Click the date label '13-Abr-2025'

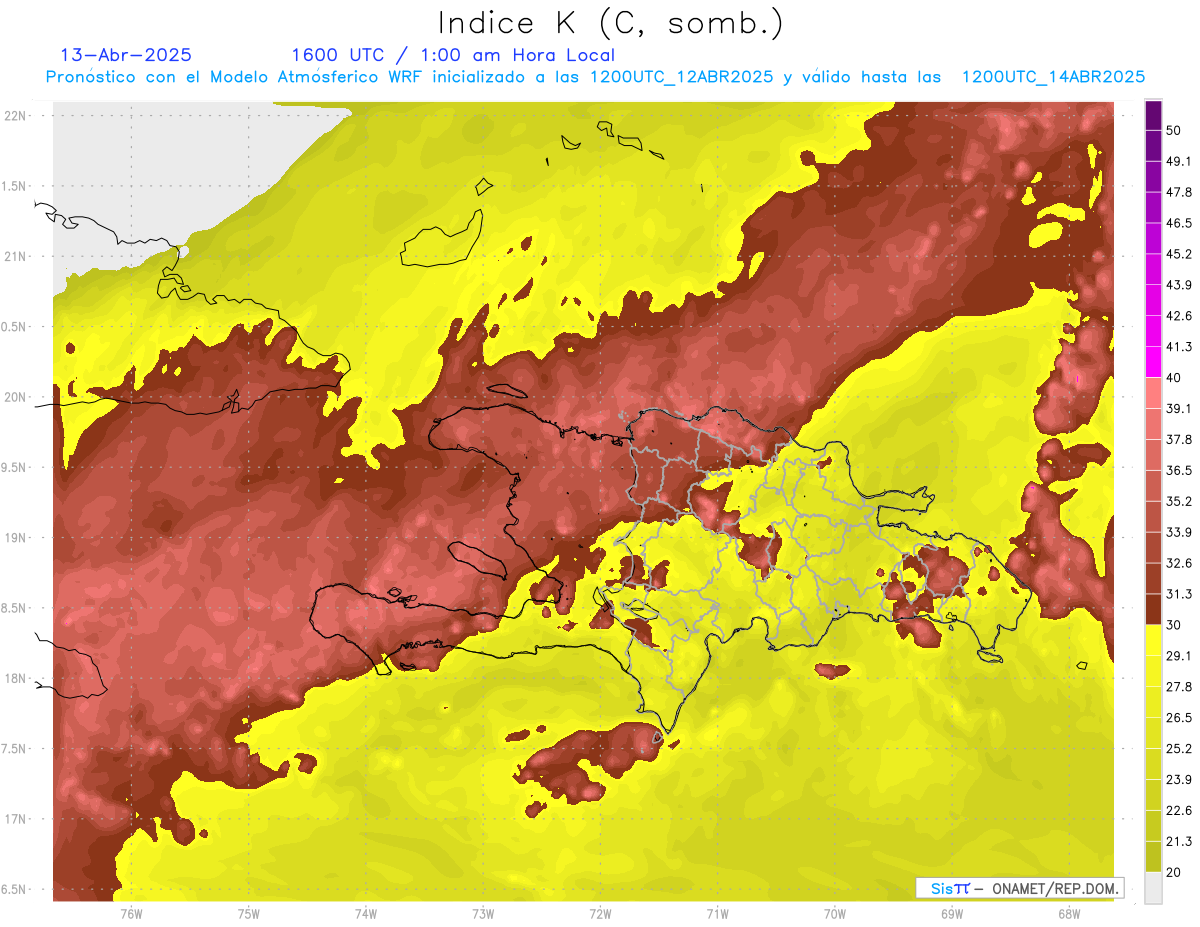tap(126, 55)
